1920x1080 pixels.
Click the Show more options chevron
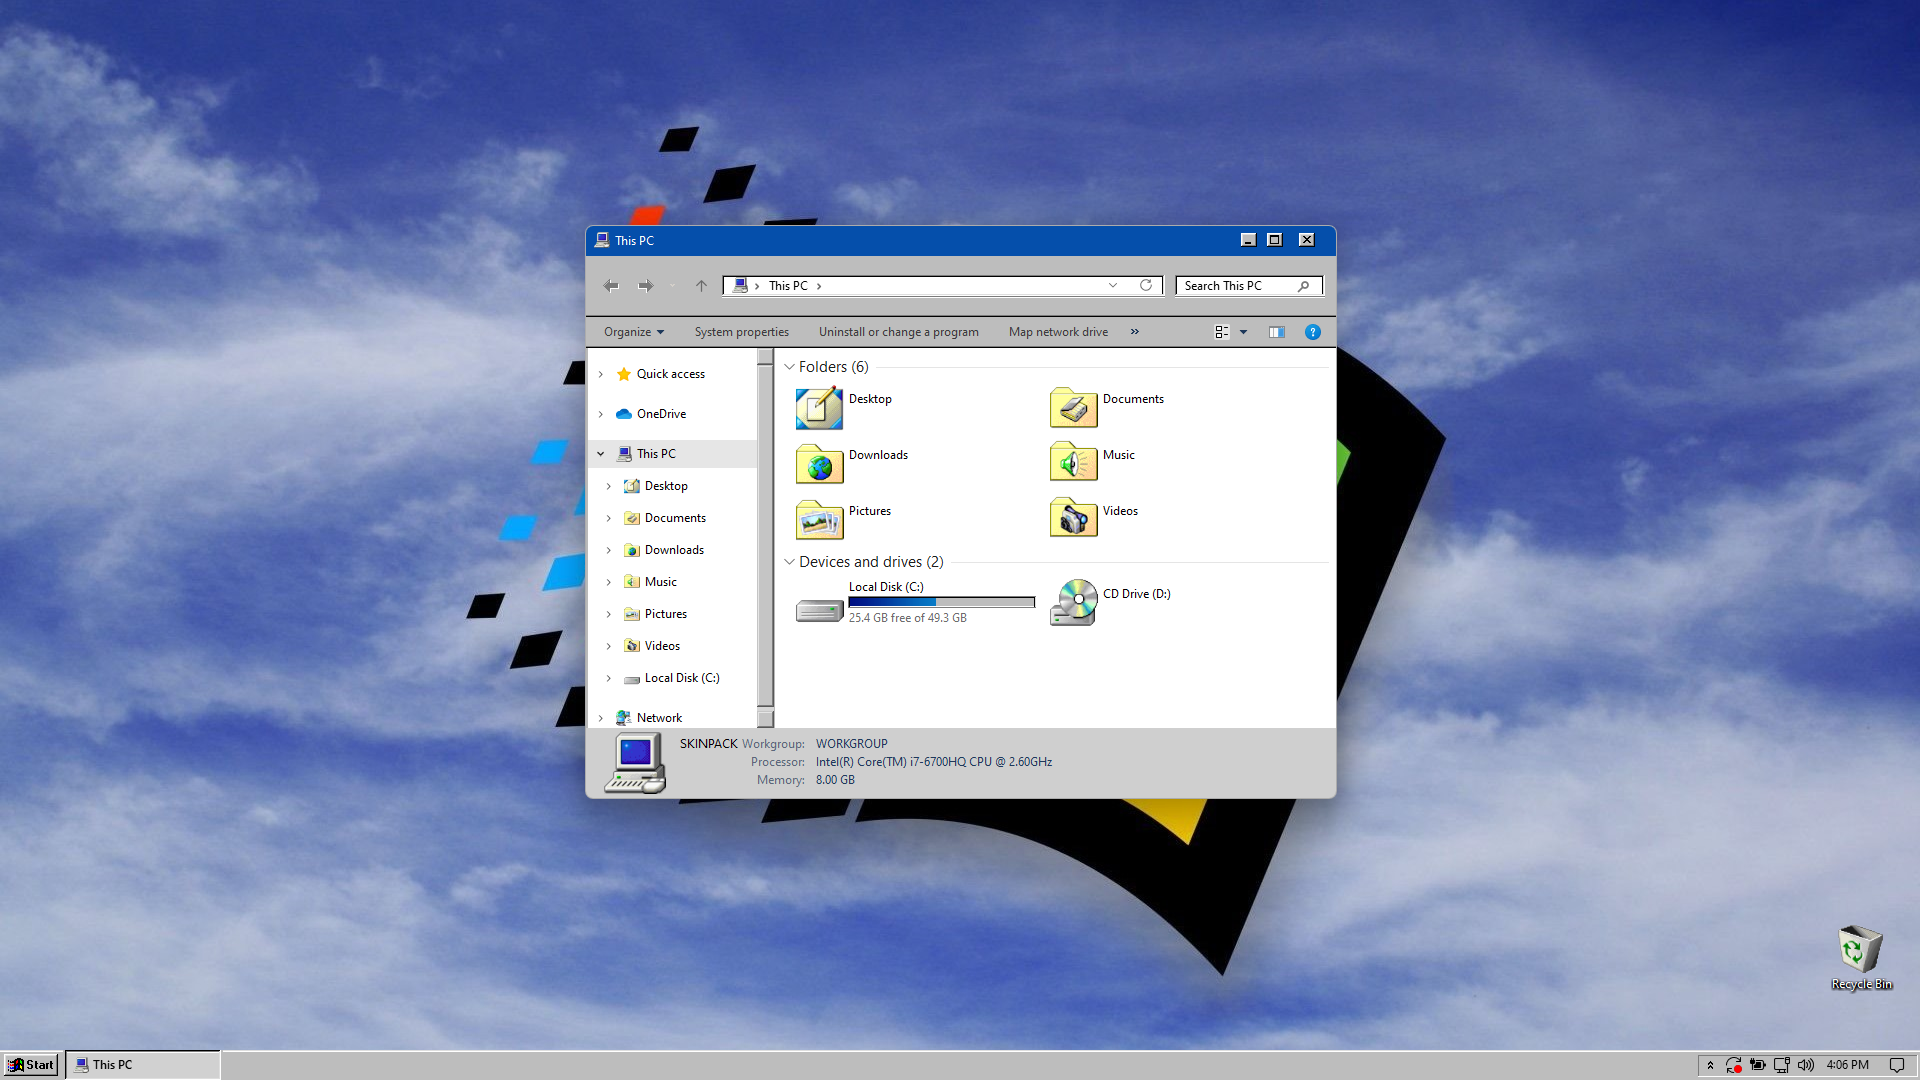click(1134, 331)
